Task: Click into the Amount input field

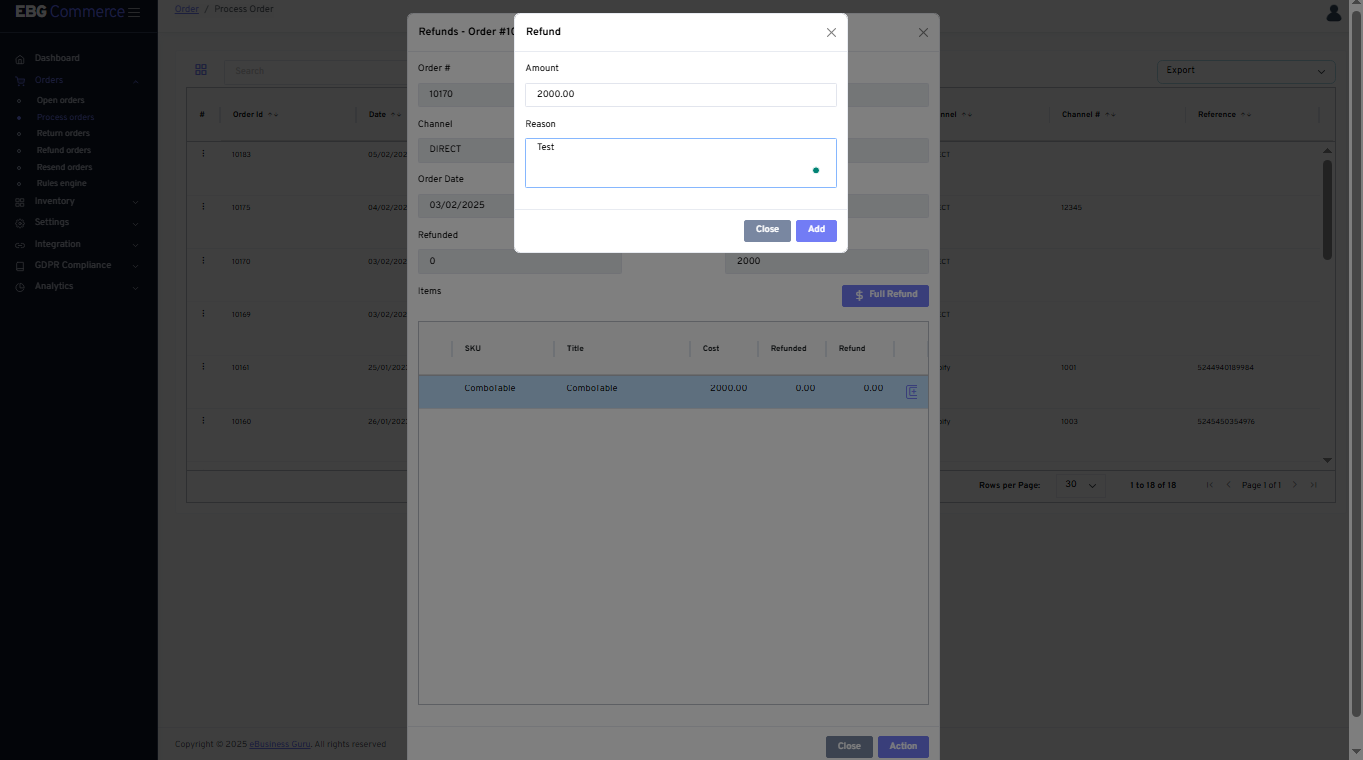Action: click(x=680, y=95)
